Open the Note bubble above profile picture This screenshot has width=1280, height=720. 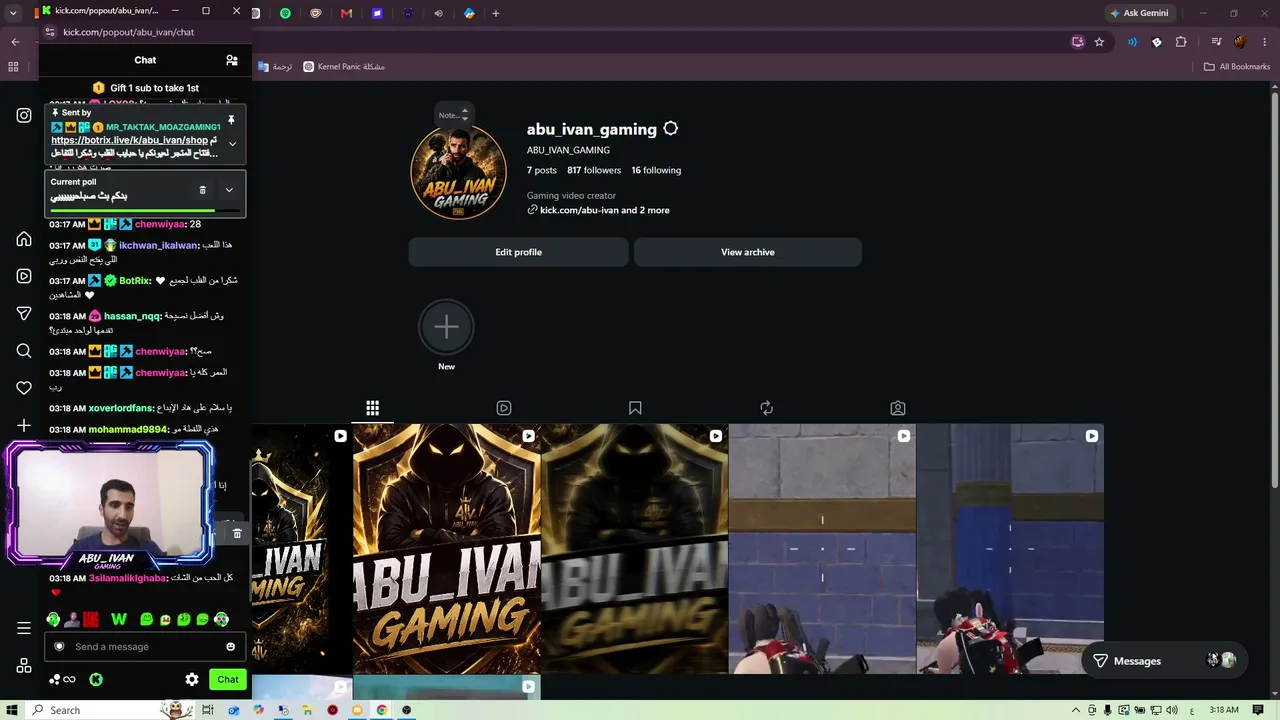pyautogui.click(x=453, y=115)
